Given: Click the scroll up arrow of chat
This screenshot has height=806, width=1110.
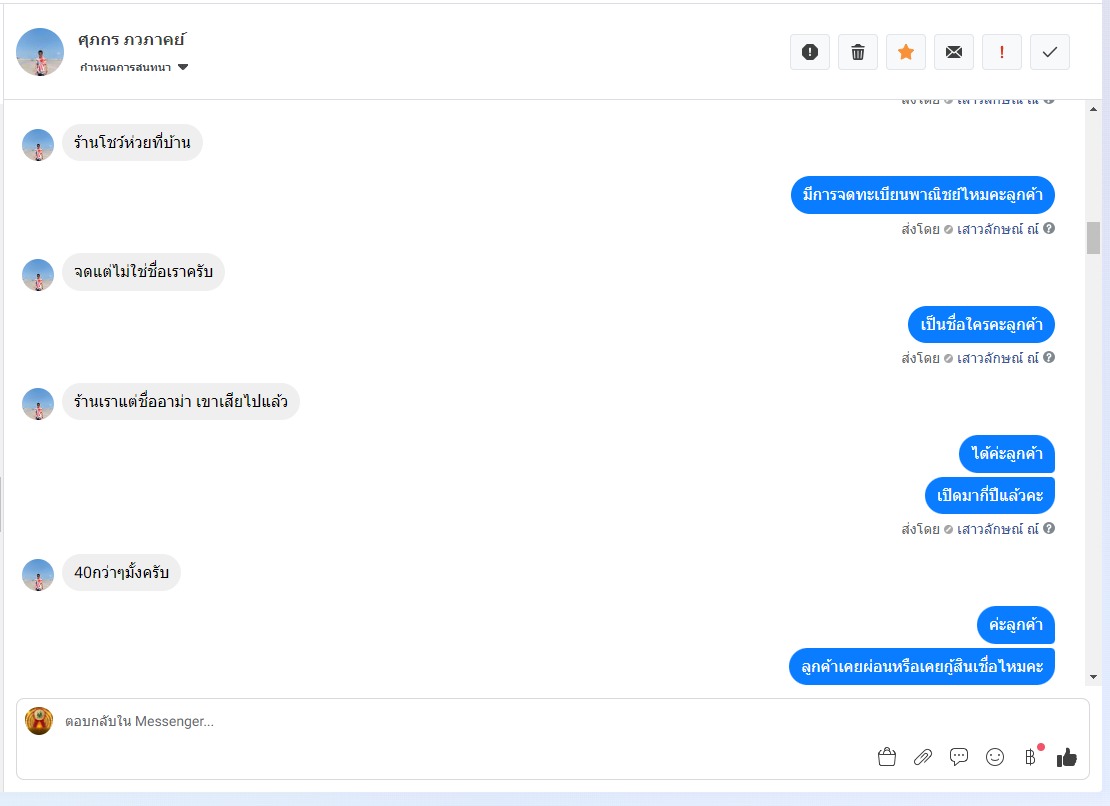Looking at the screenshot, I should pos(1094,109).
